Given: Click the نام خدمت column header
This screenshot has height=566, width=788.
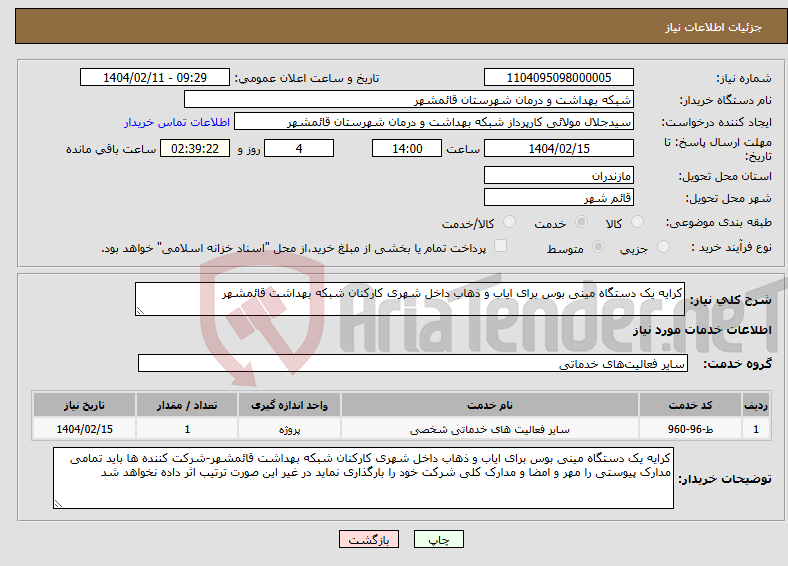Looking at the screenshot, I should pos(489,405).
